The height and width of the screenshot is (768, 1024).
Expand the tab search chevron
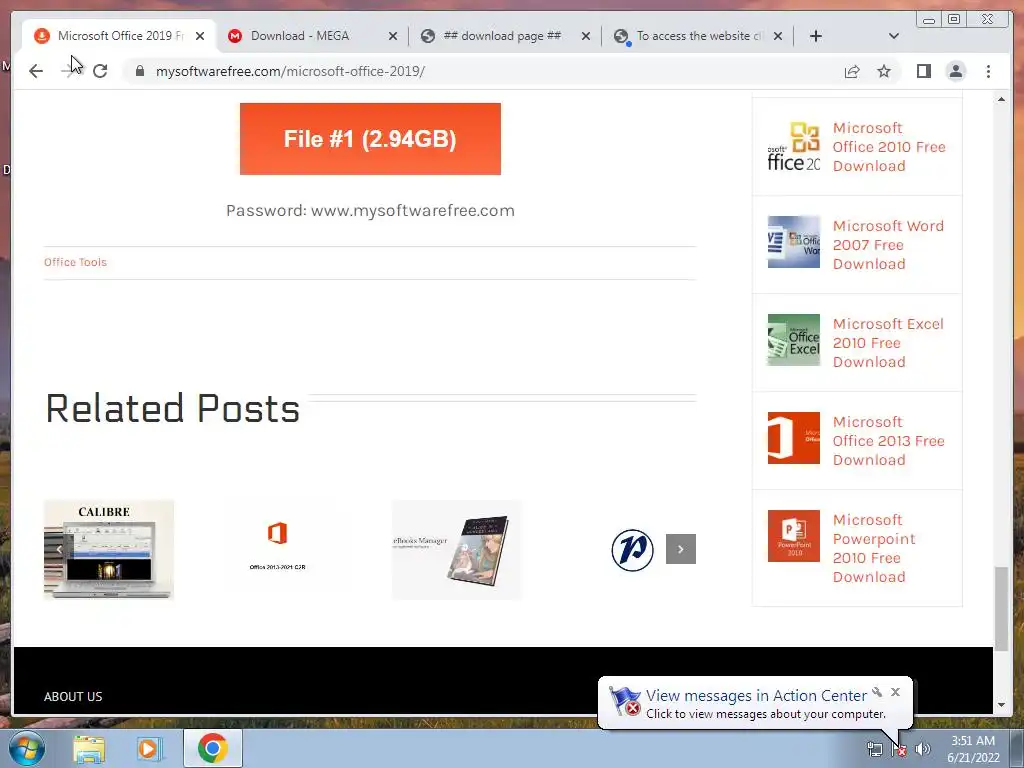tap(894, 36)
